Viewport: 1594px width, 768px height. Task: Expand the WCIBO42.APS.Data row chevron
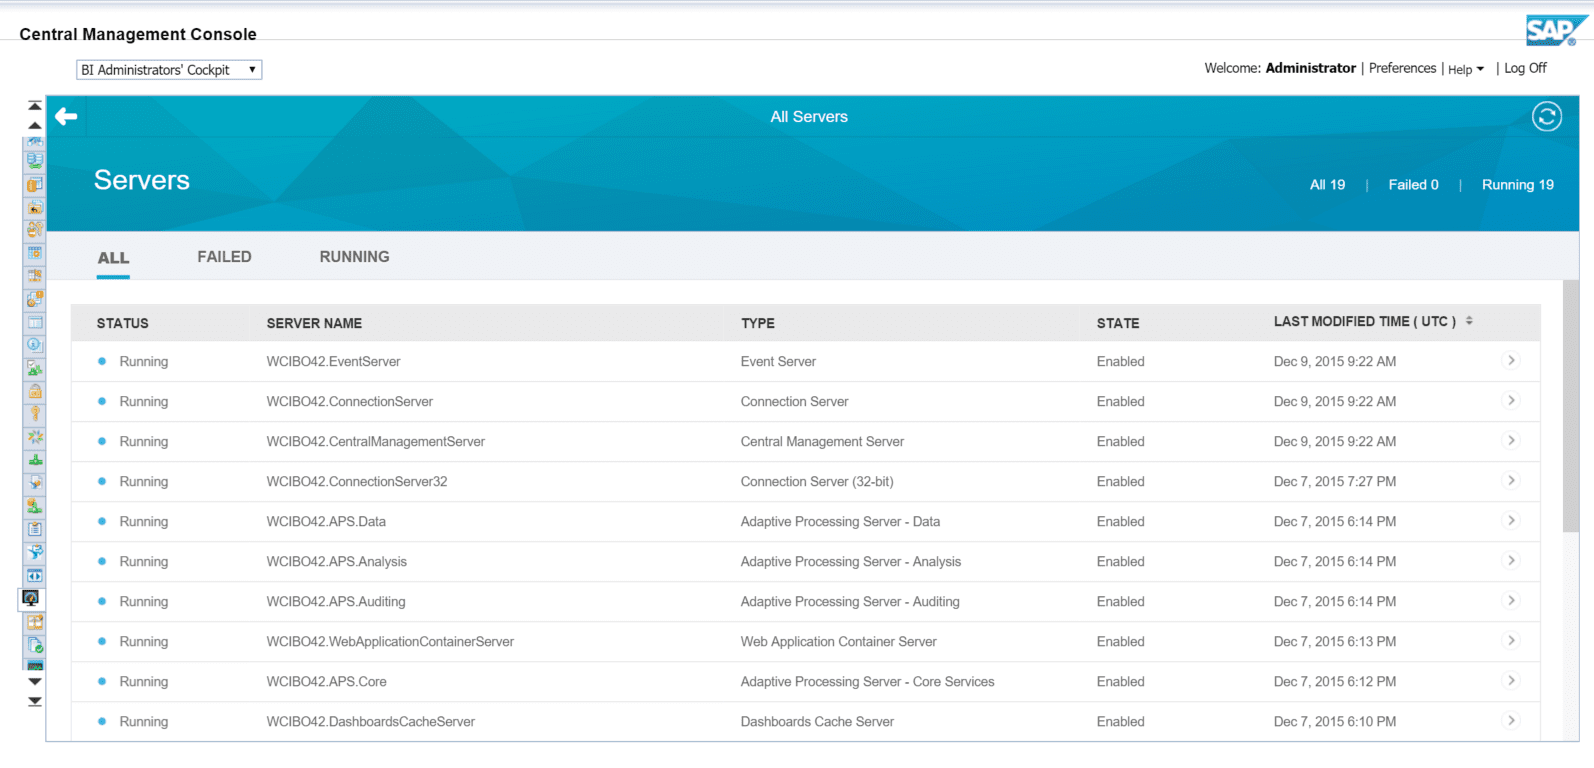(x=1511, y=520)
